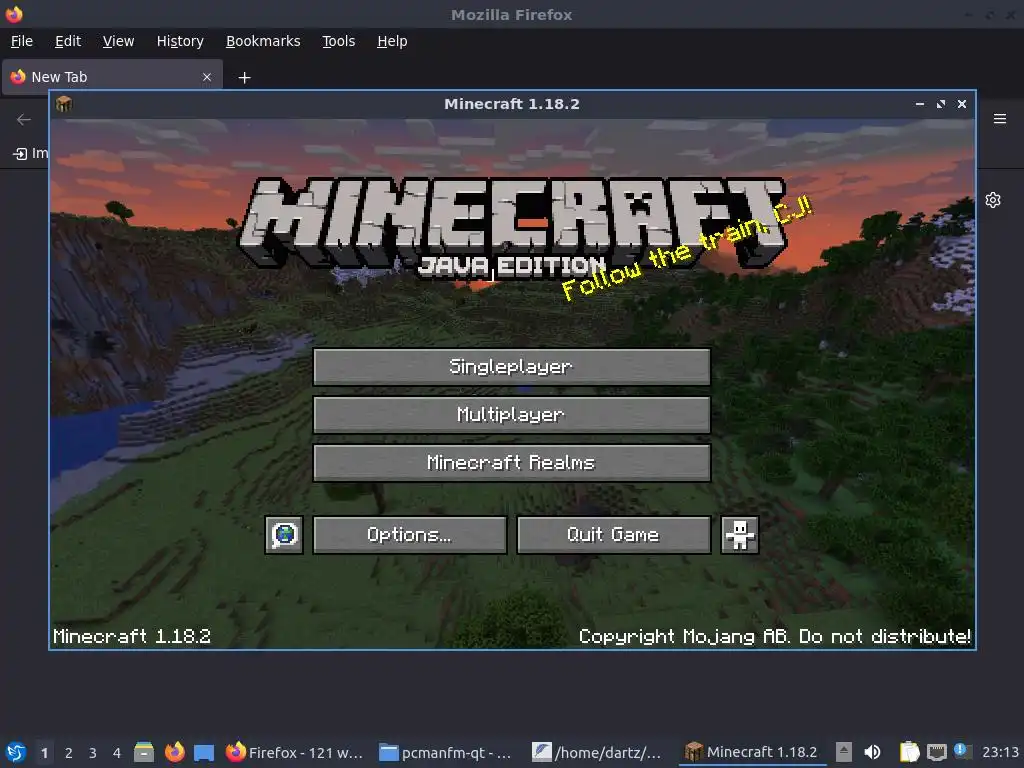Close the Minecraft 1.18.2 window
1024x768 pixels.
[x=961, y=104]
